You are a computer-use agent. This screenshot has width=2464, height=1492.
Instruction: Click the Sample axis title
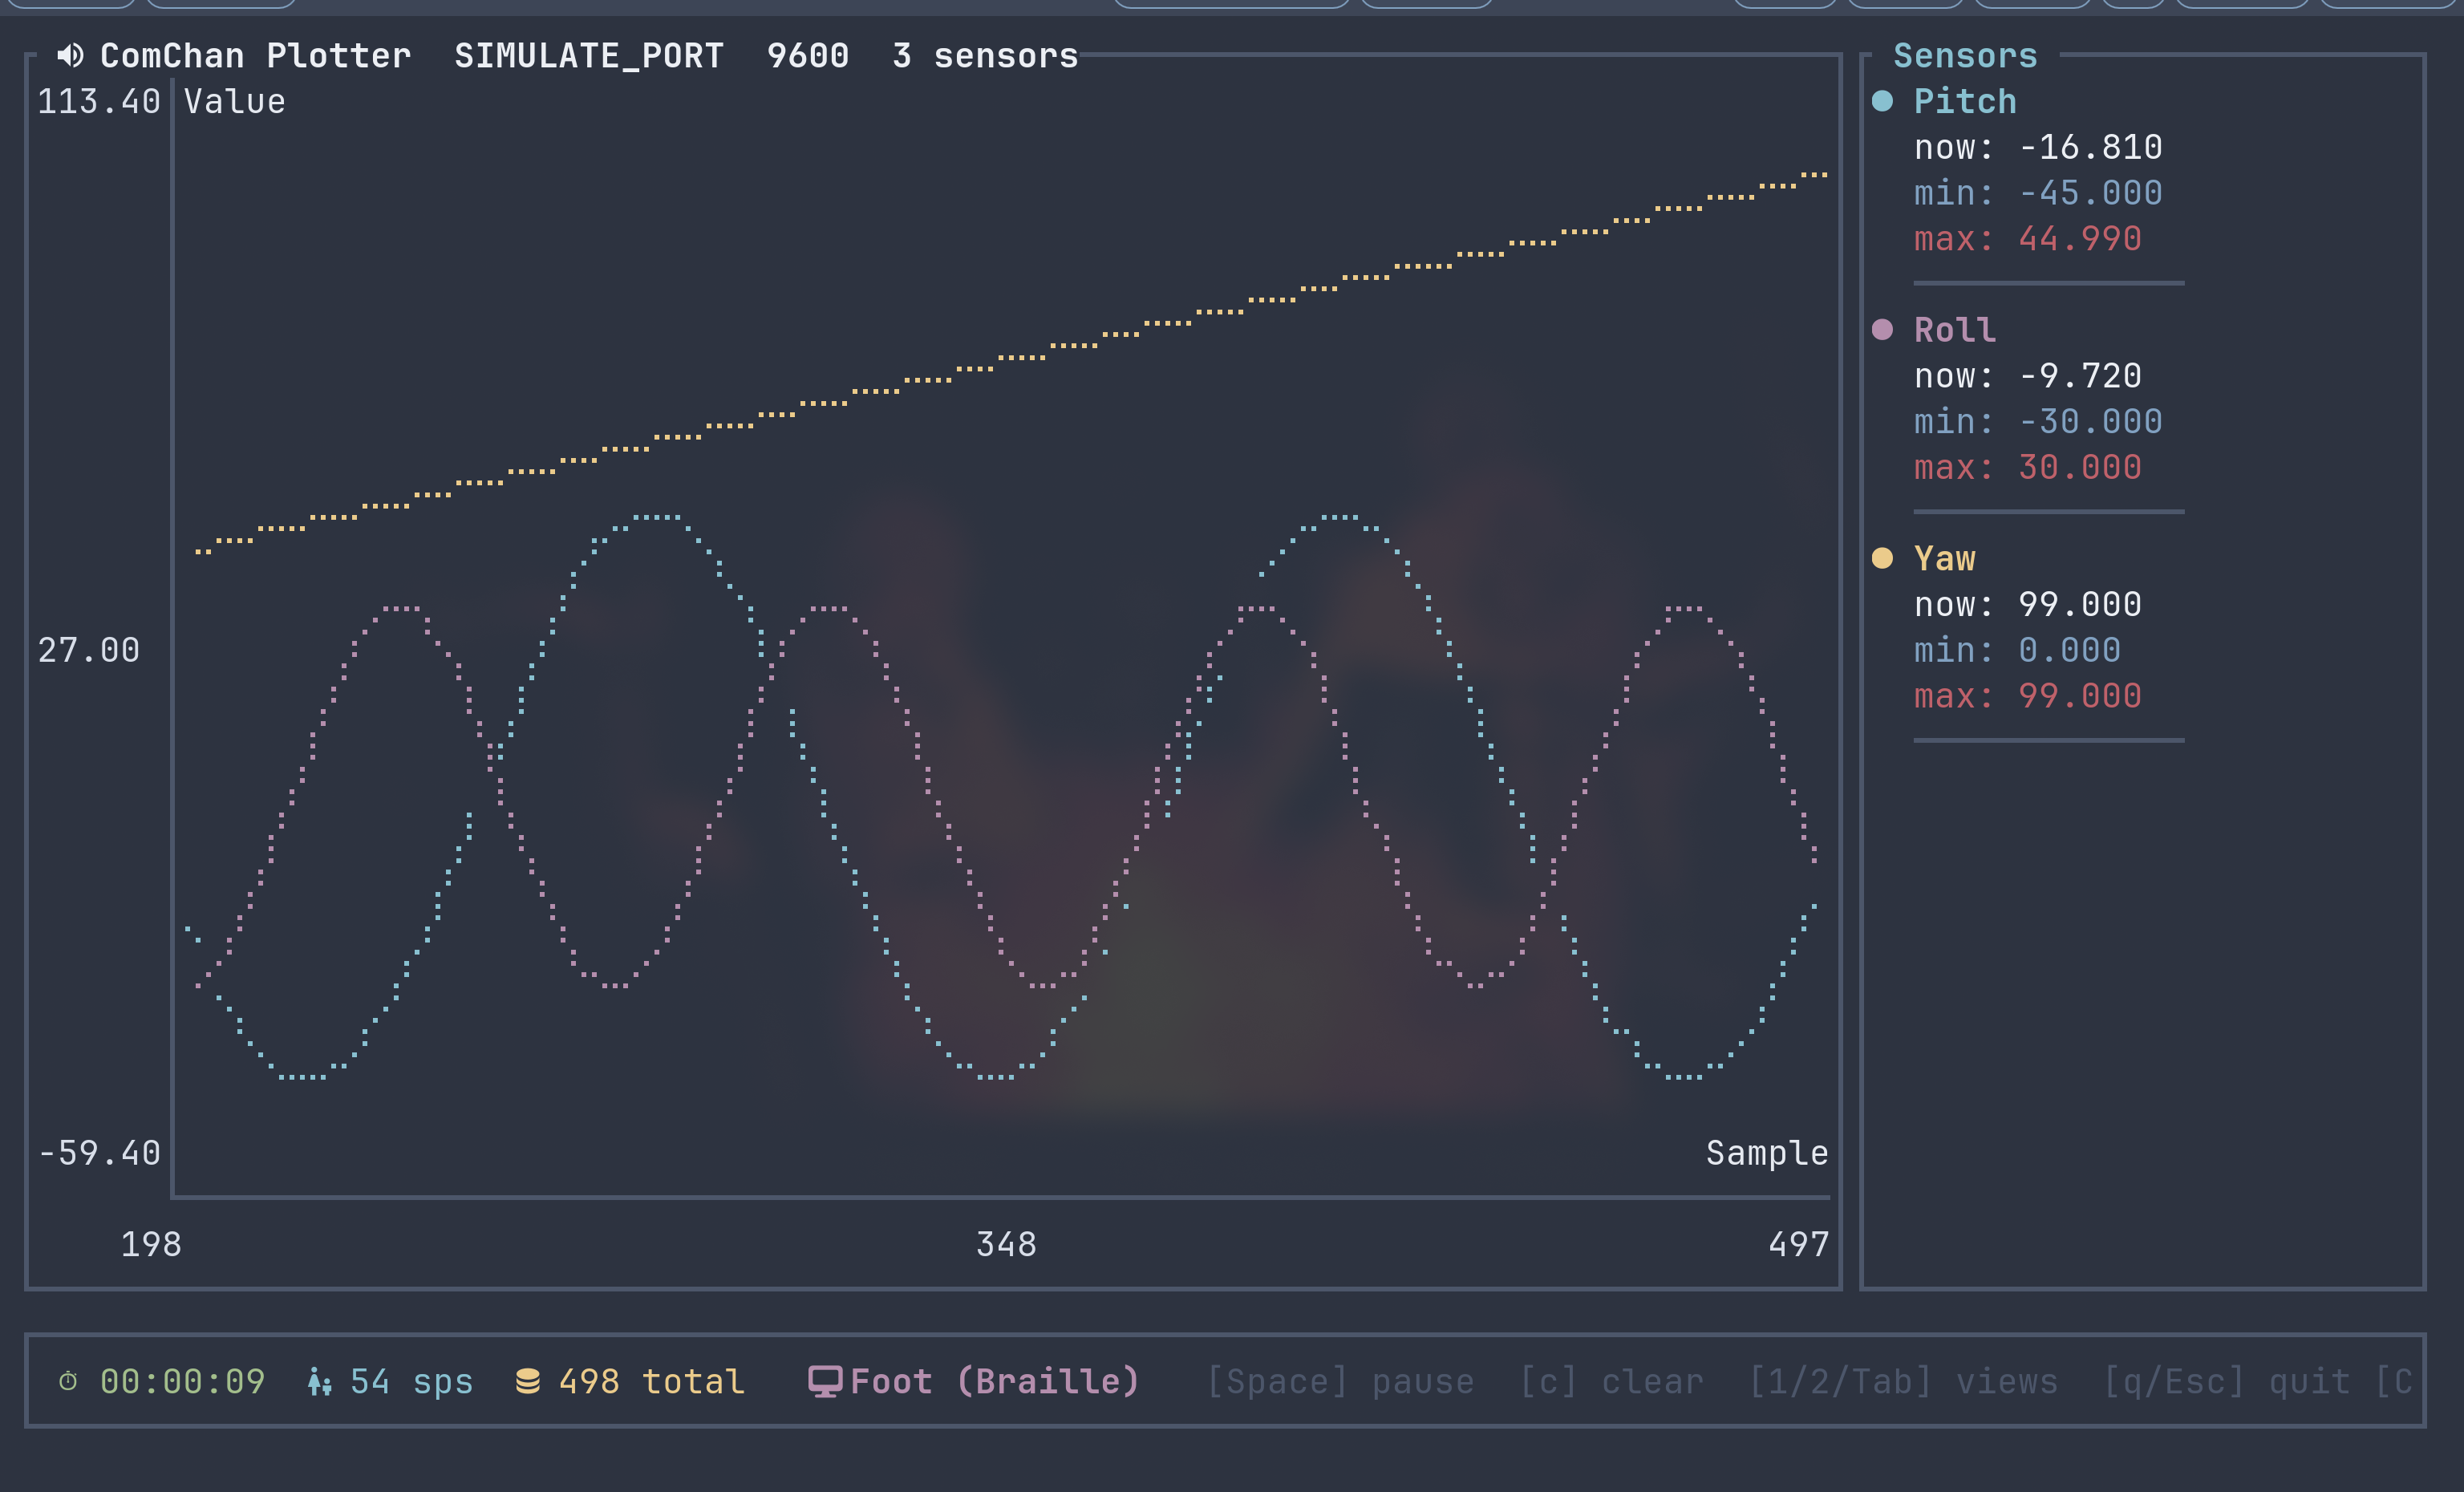1767,1153
